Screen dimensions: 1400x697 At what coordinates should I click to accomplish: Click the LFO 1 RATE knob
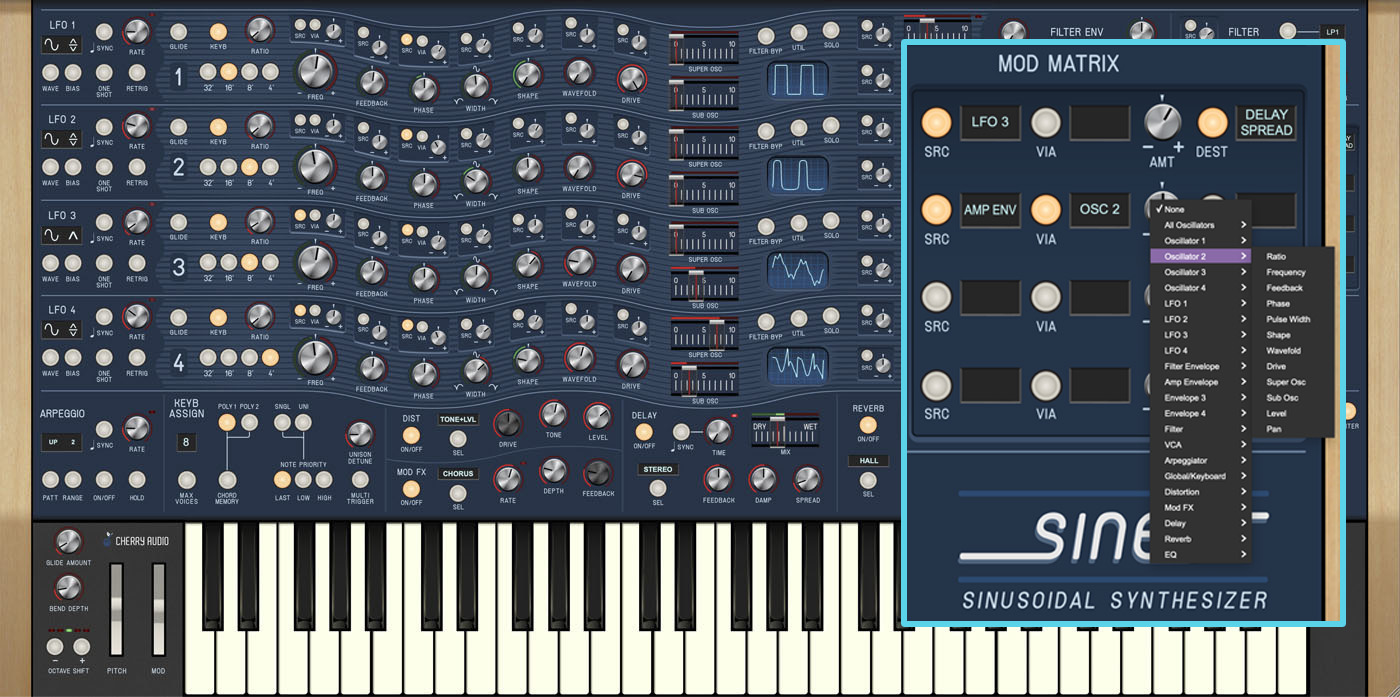[x=136, y=31]
